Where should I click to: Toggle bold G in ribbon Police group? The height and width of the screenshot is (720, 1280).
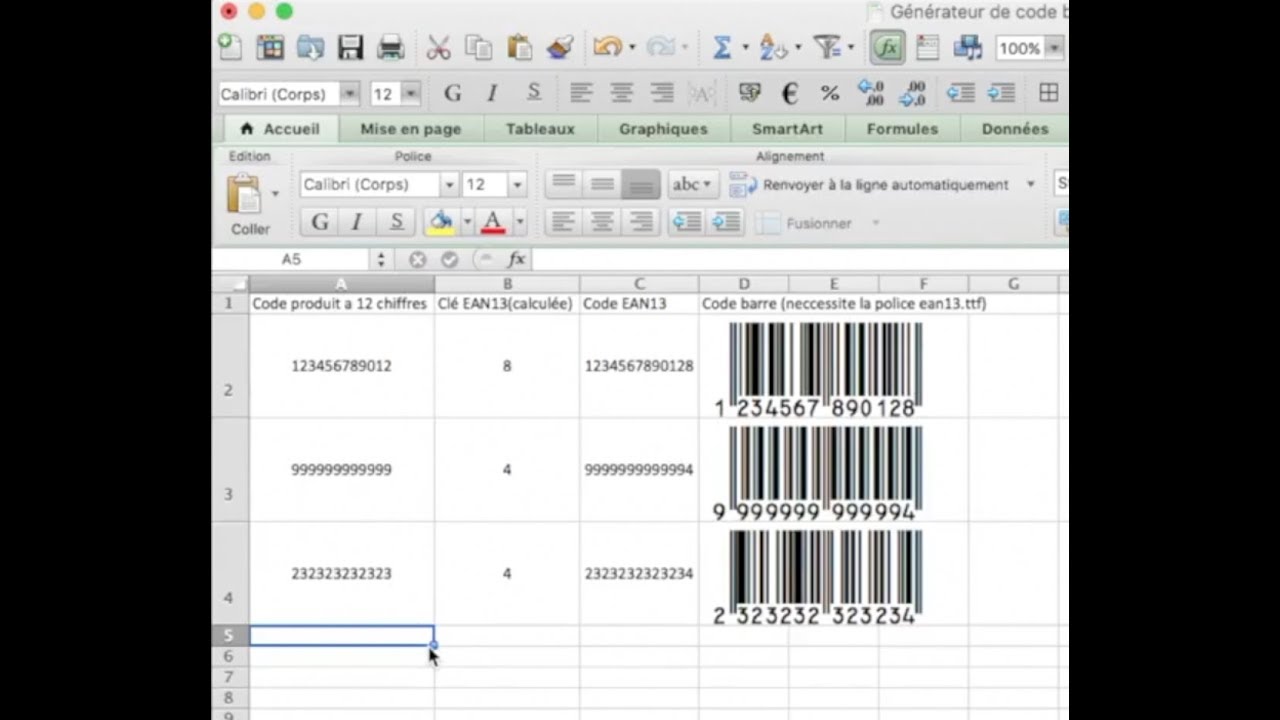point(320,222)
